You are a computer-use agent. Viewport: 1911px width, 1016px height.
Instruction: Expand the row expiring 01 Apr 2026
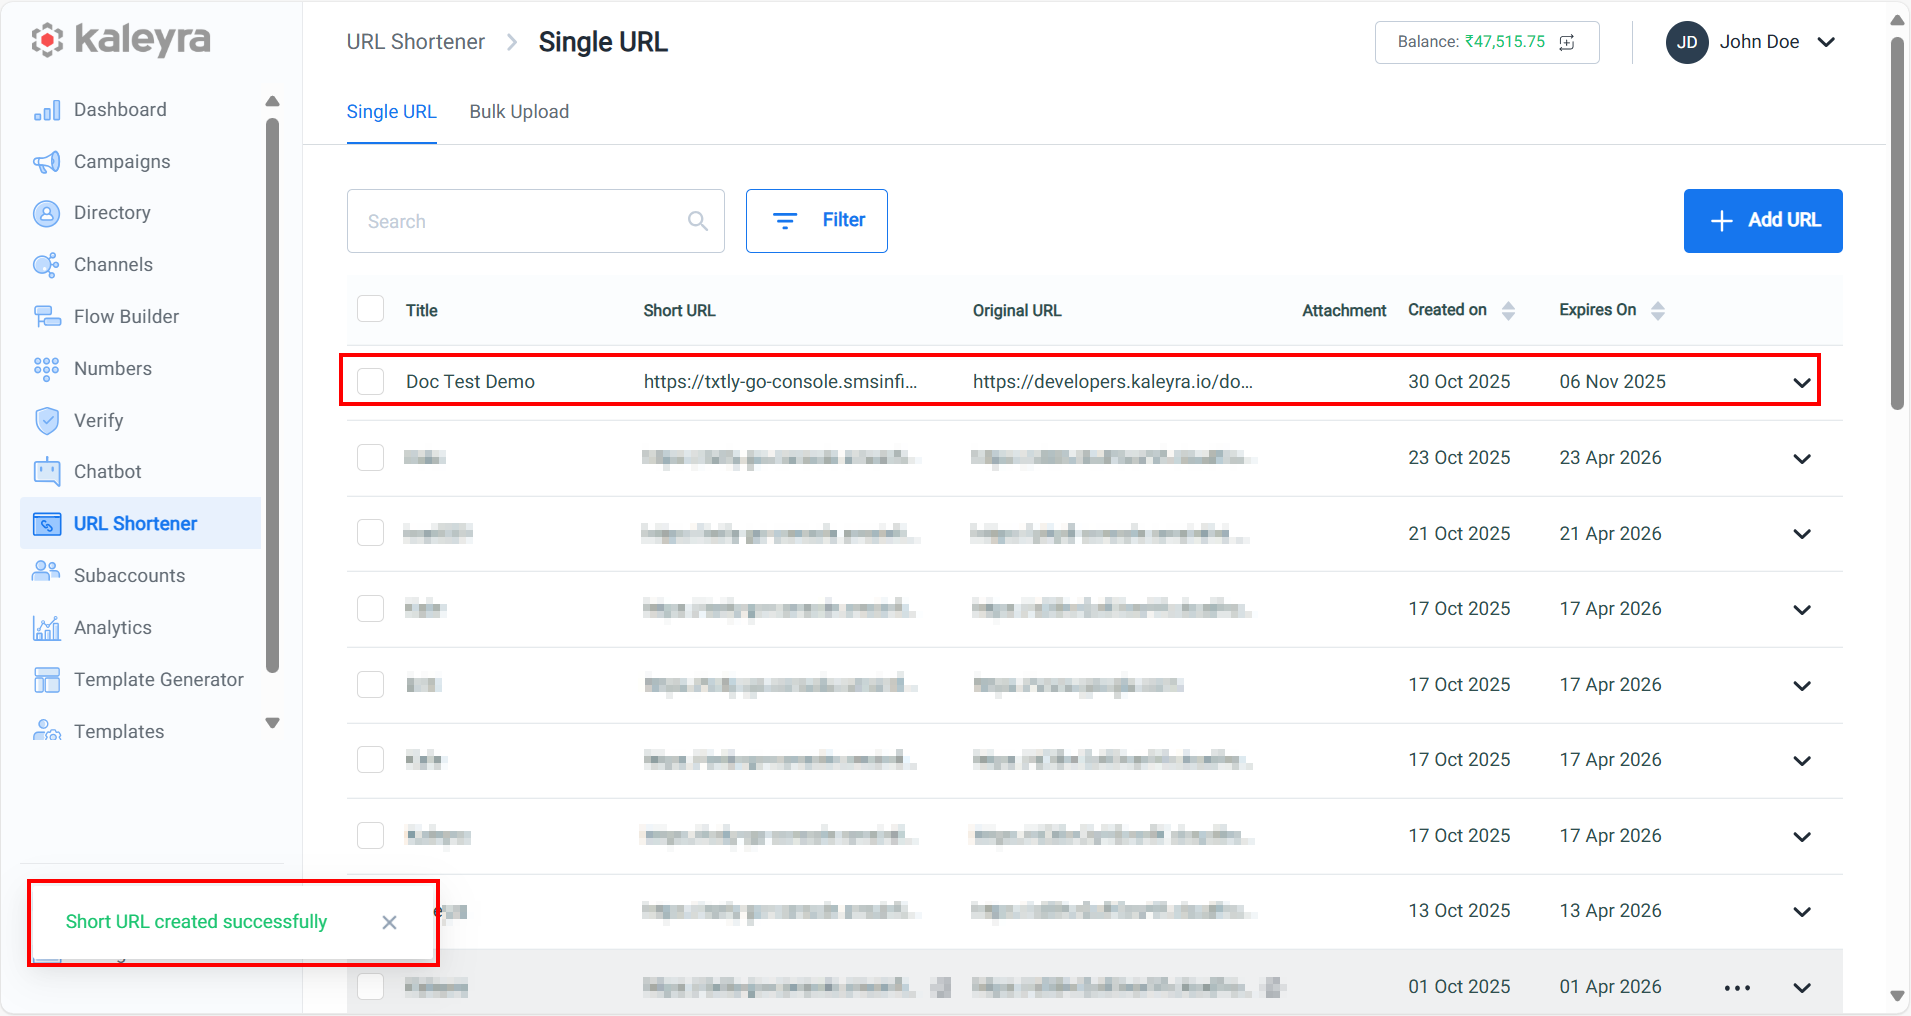[x=1802, y=988]
